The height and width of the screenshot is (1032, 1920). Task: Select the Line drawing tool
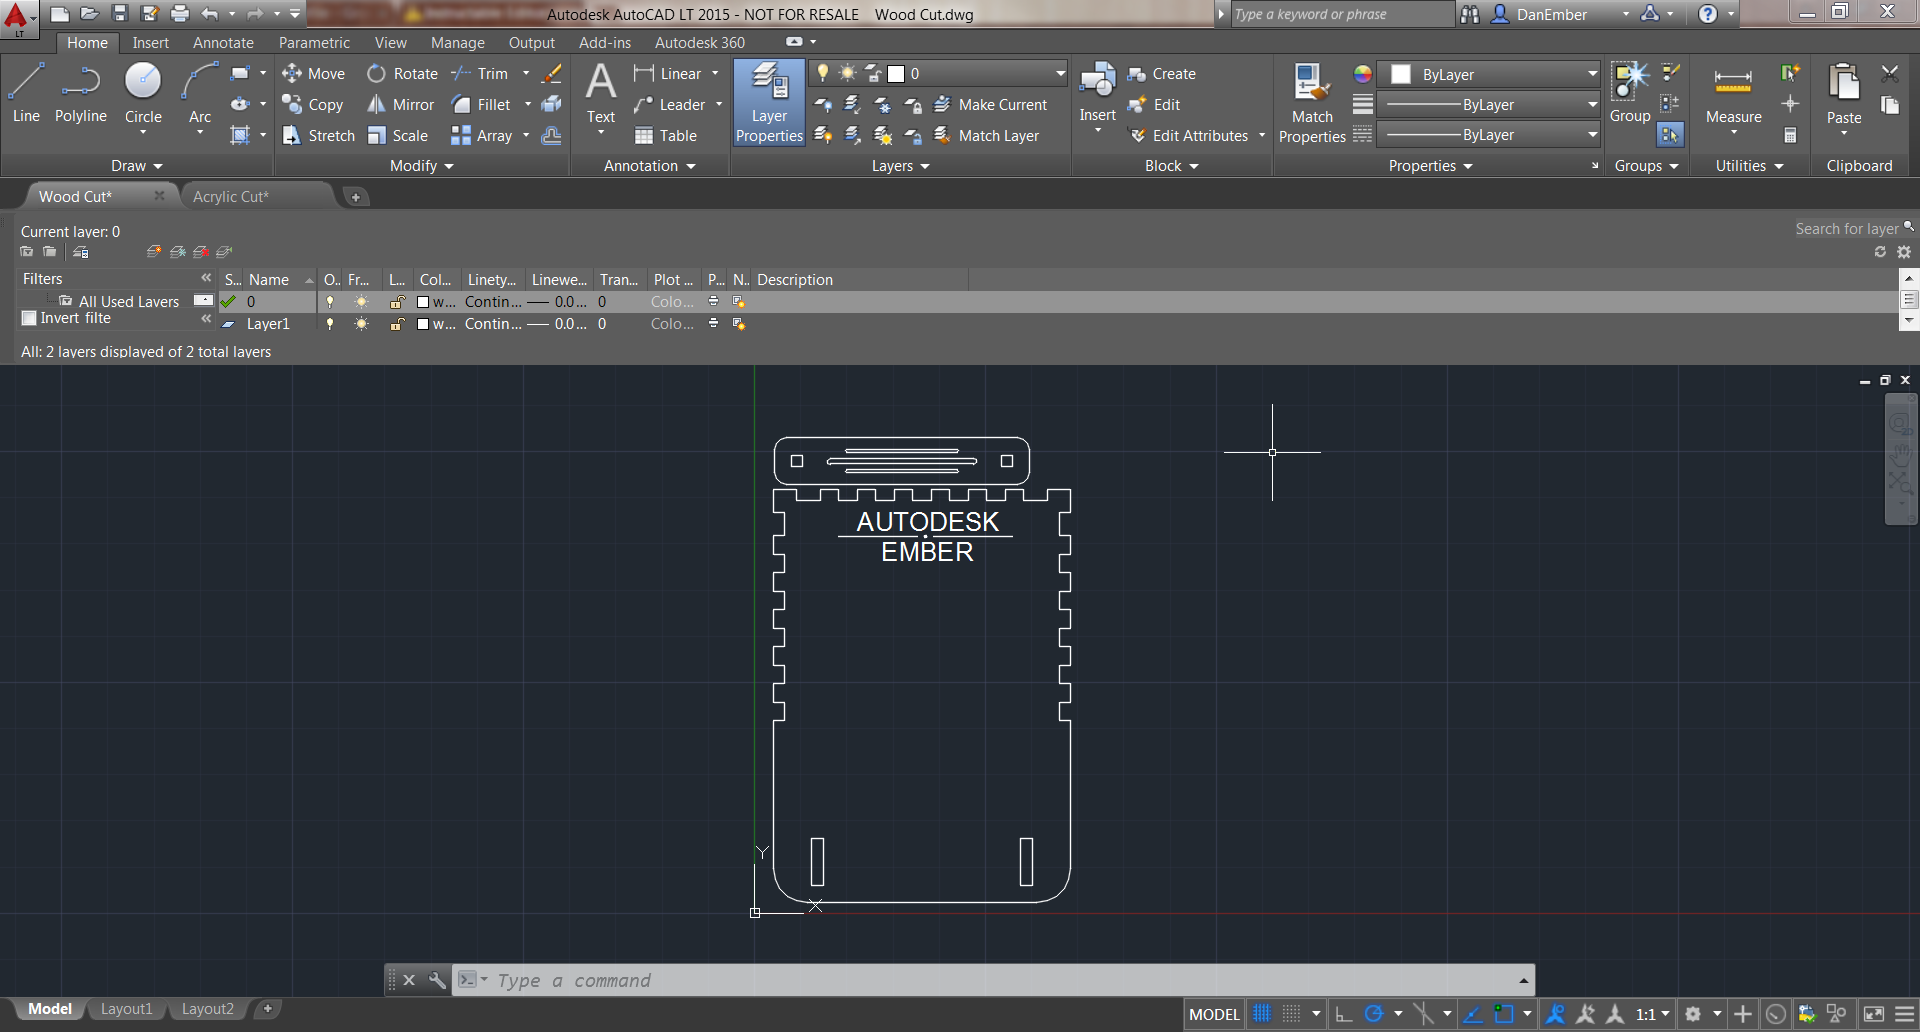26,92
